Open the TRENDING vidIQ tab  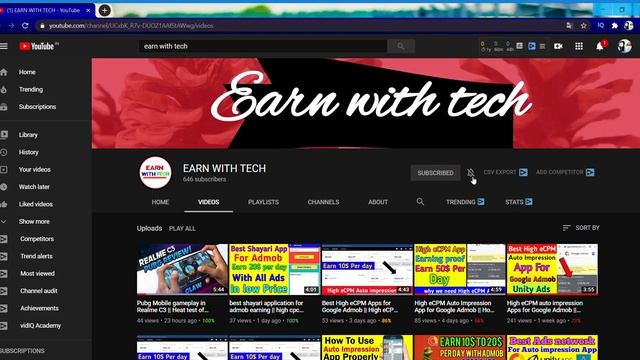(465, 202)
